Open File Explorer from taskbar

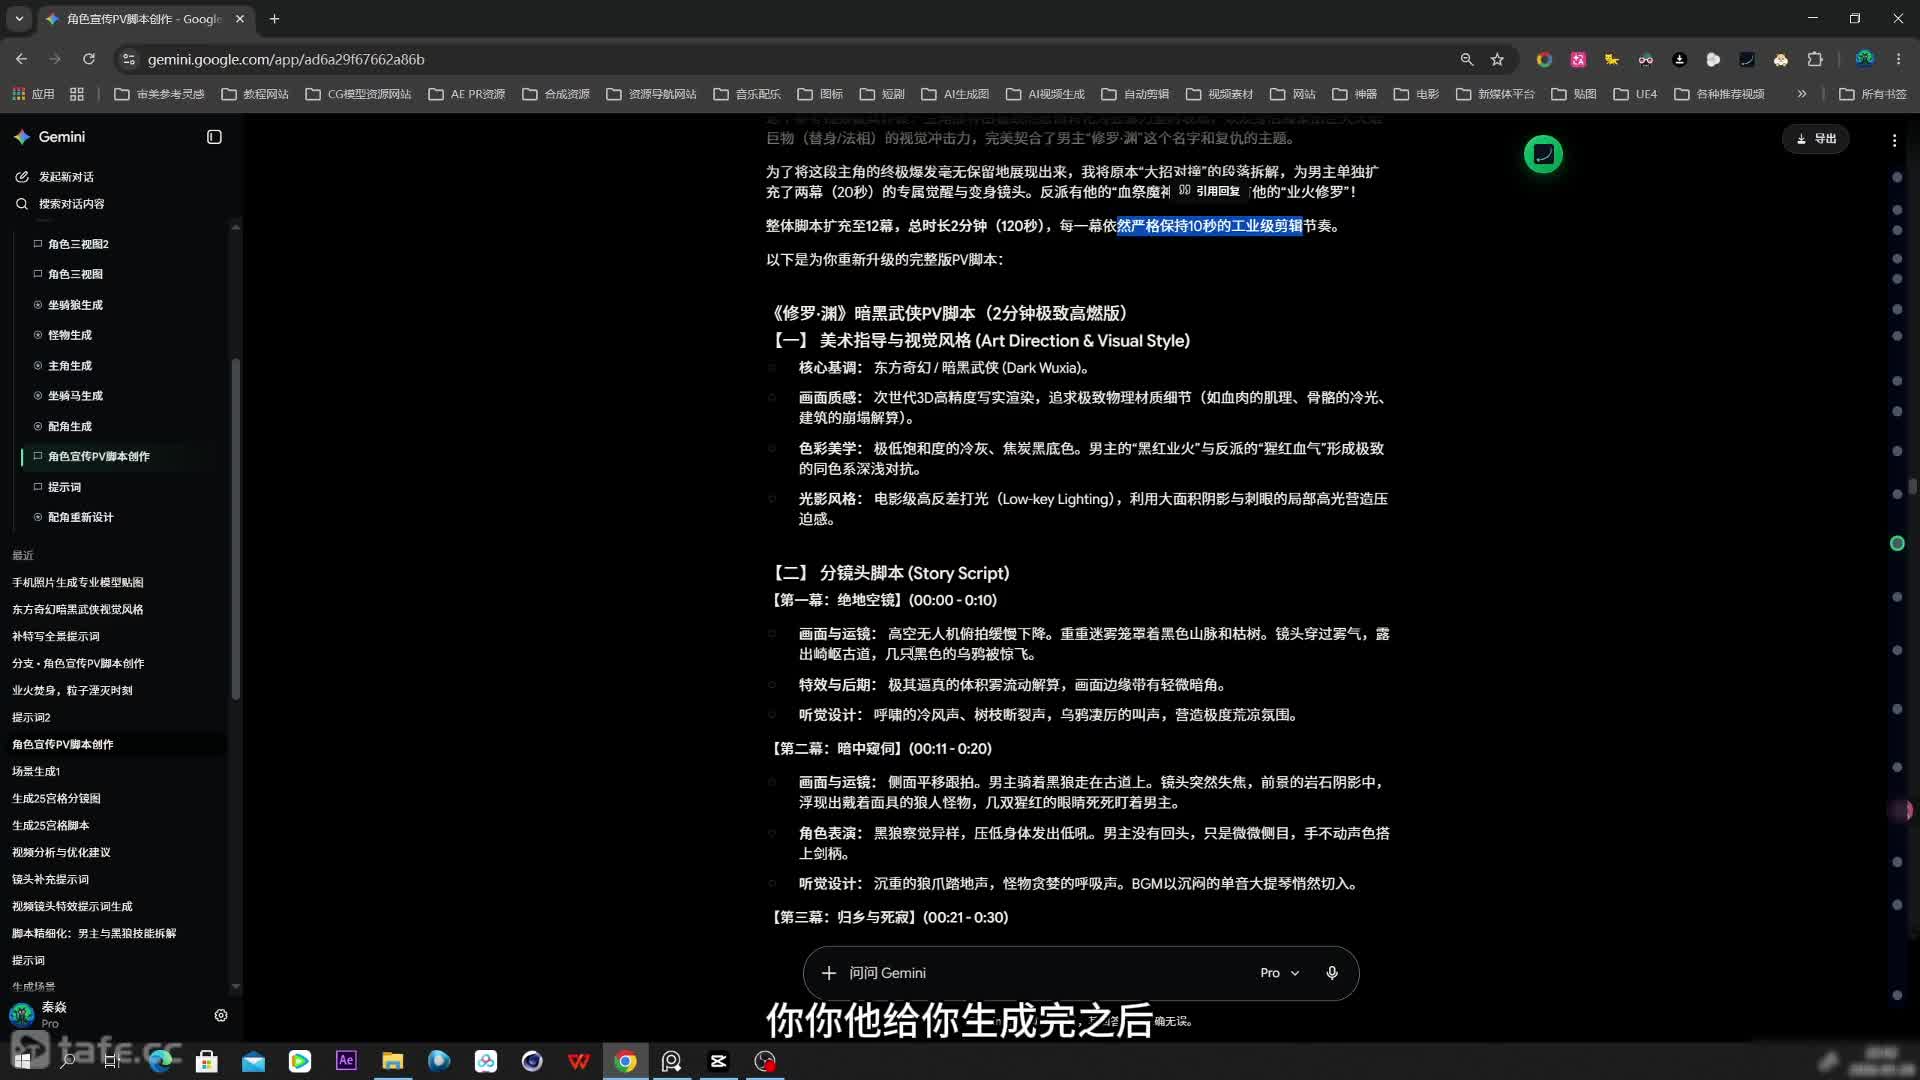392,1061
